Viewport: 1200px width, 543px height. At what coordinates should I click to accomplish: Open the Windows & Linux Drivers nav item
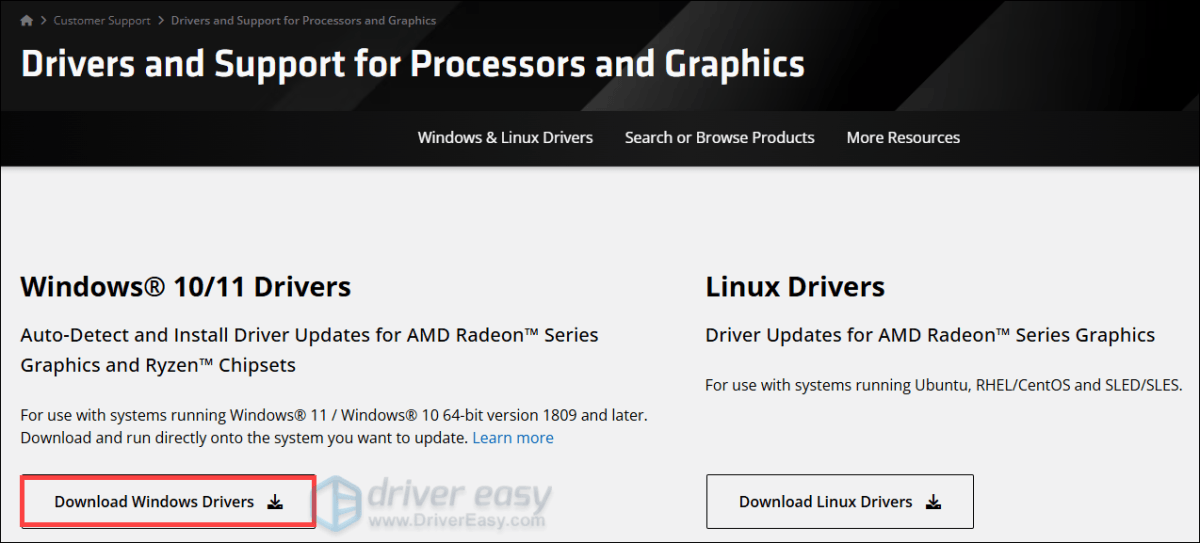(505, 138)
